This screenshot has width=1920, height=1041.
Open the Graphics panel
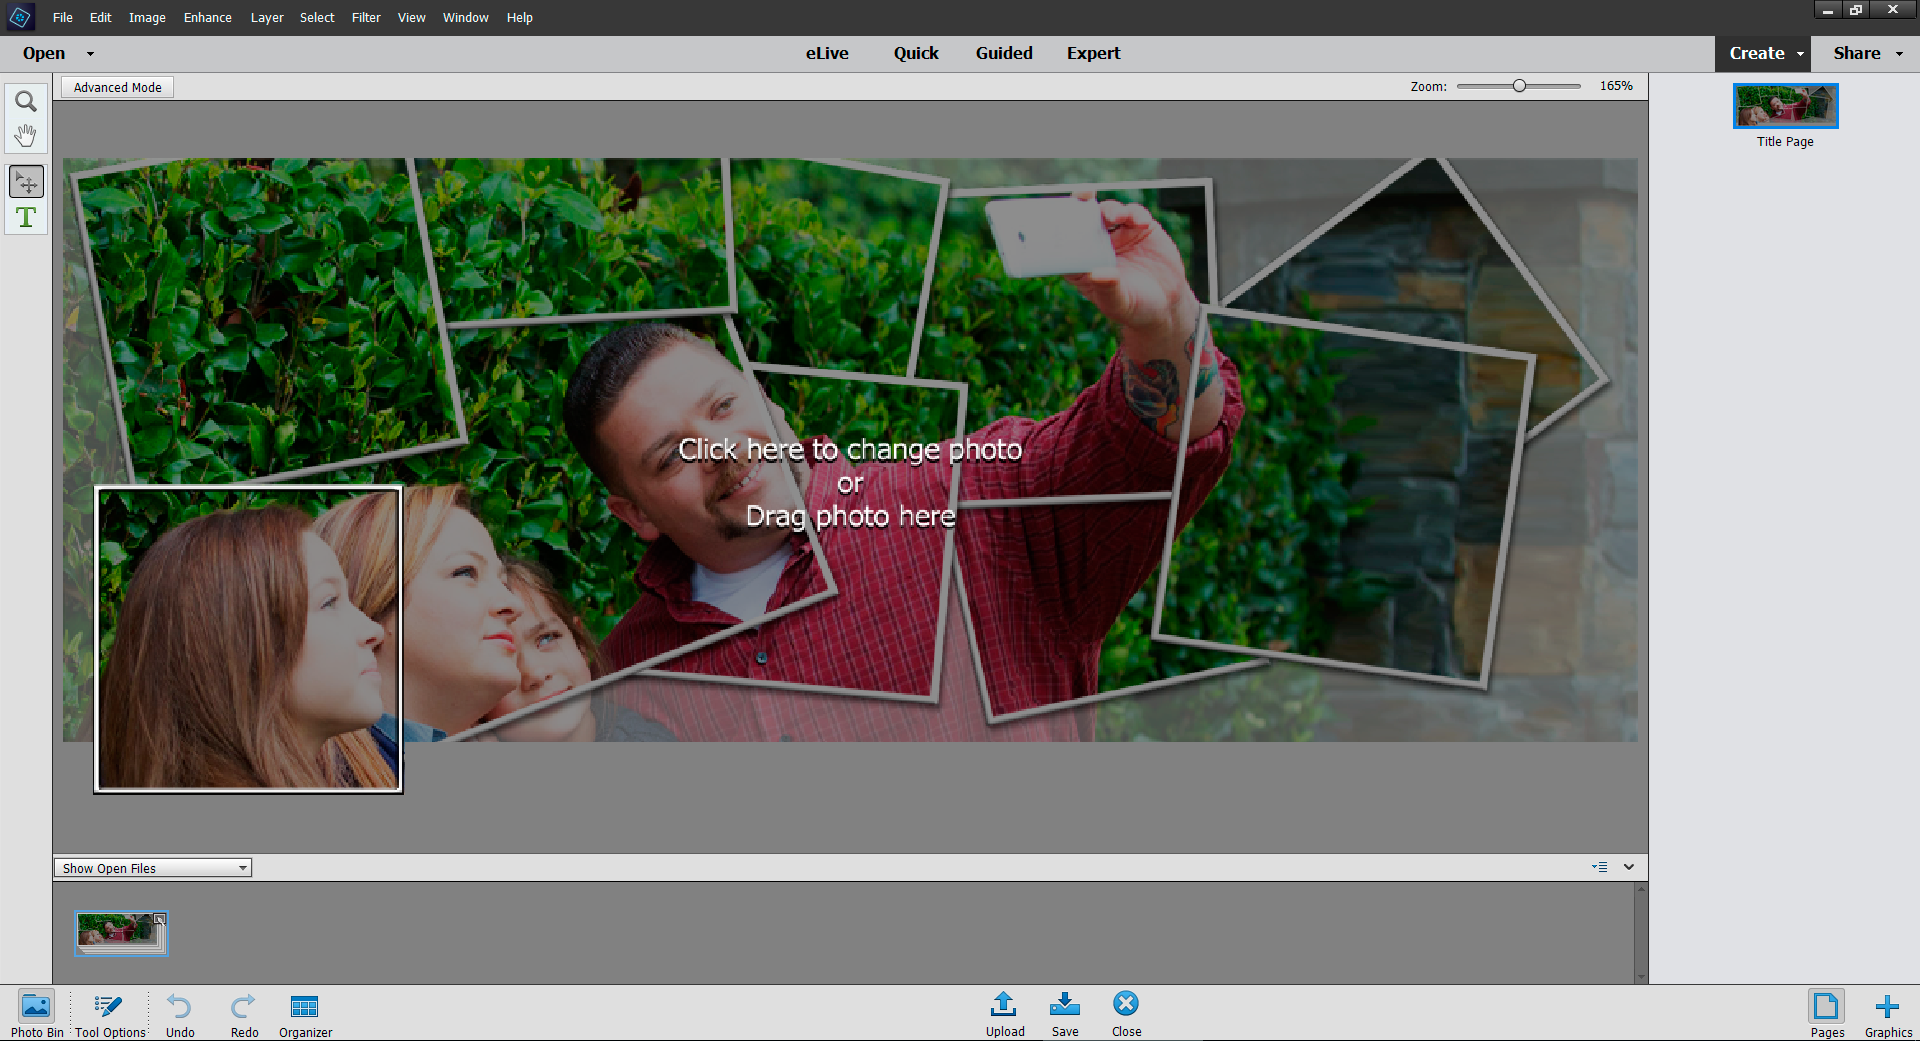click(1886, 1013)
